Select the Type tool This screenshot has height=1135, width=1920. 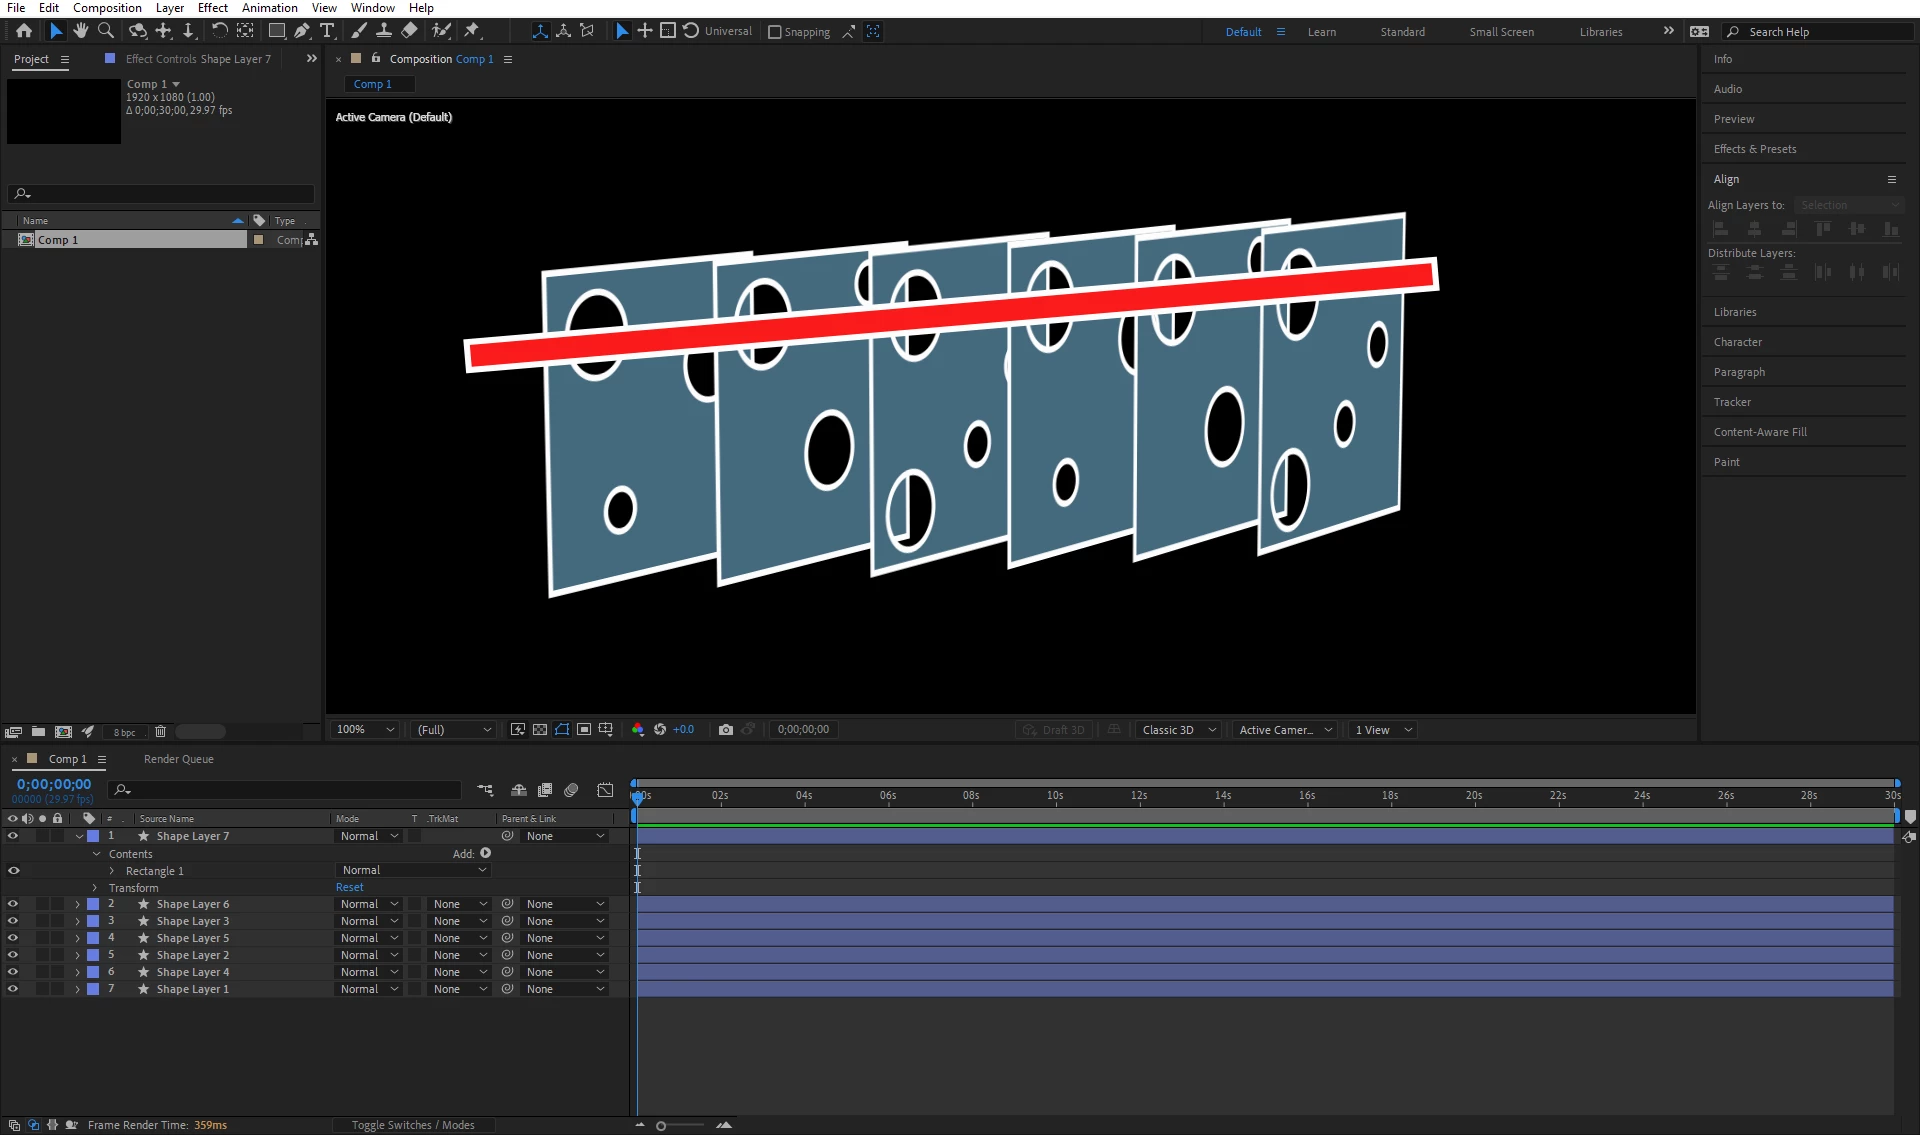(327, 31)
